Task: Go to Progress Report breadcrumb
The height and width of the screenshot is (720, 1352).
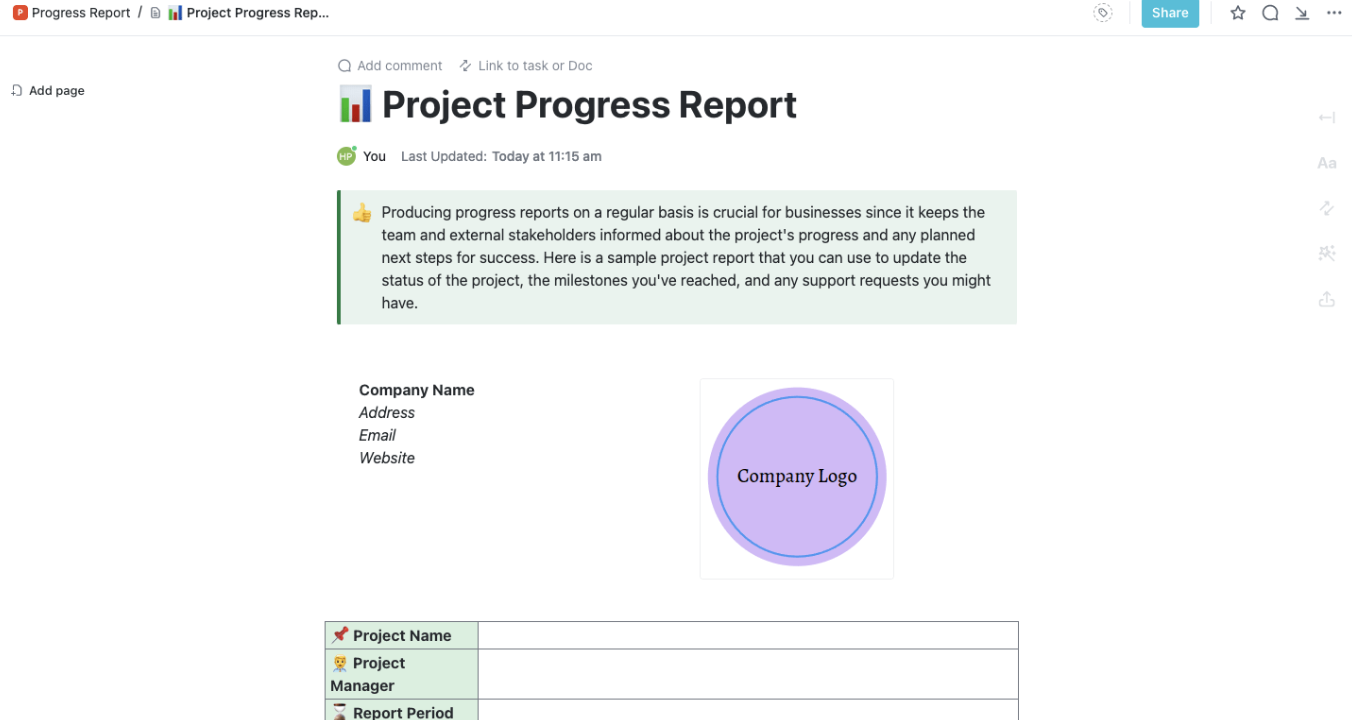Action: pyautogui.click(x=80, y=13)
